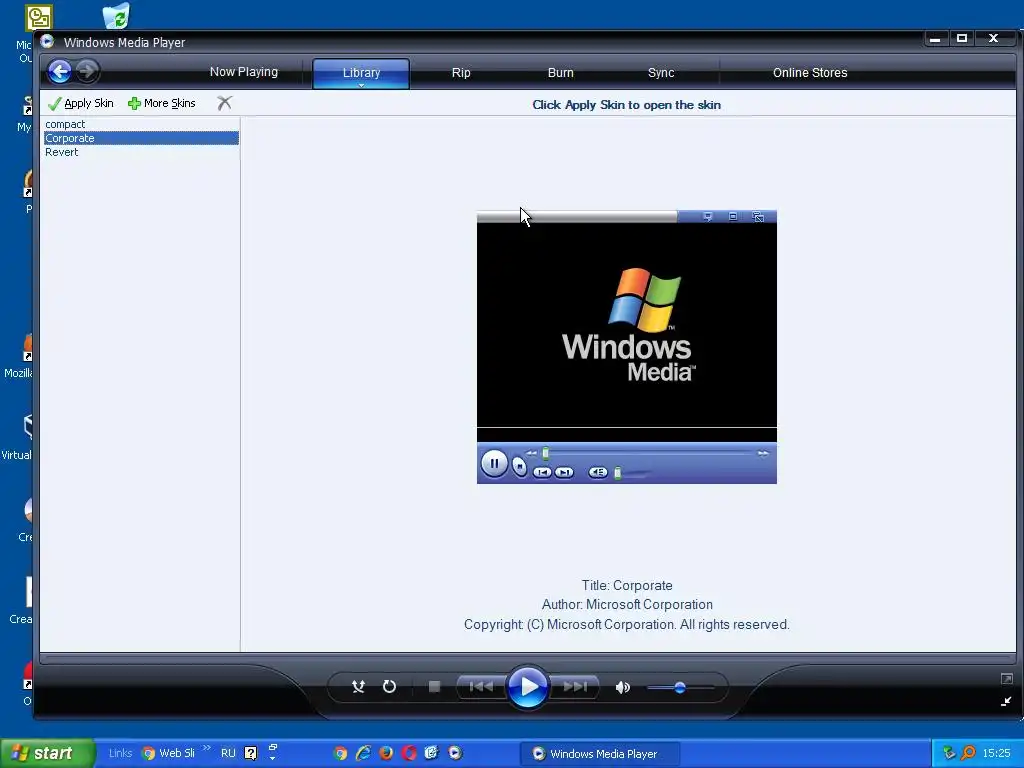The width and height of the screenshot is (1024, 768).
Task: Switch to the Library tab
Action: pyautogui.click(x=361, y=72)
